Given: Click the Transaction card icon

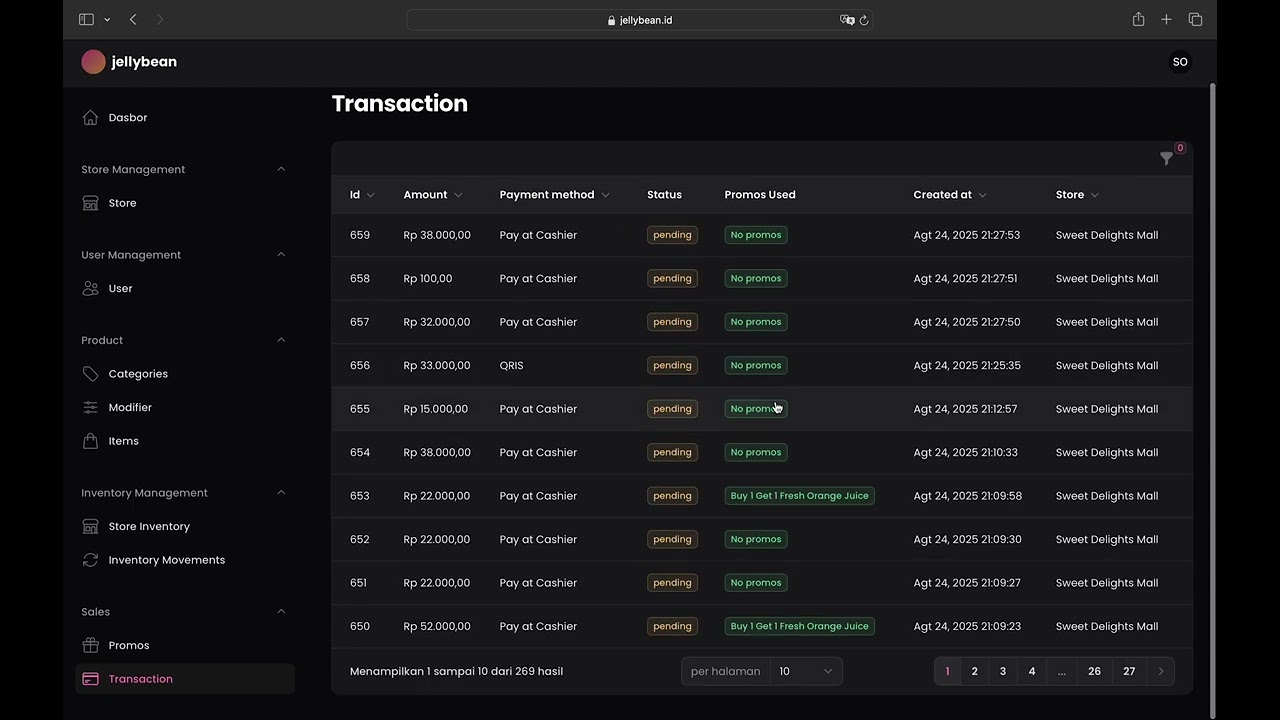Looking at the screenshot, I should coord(91,679).
